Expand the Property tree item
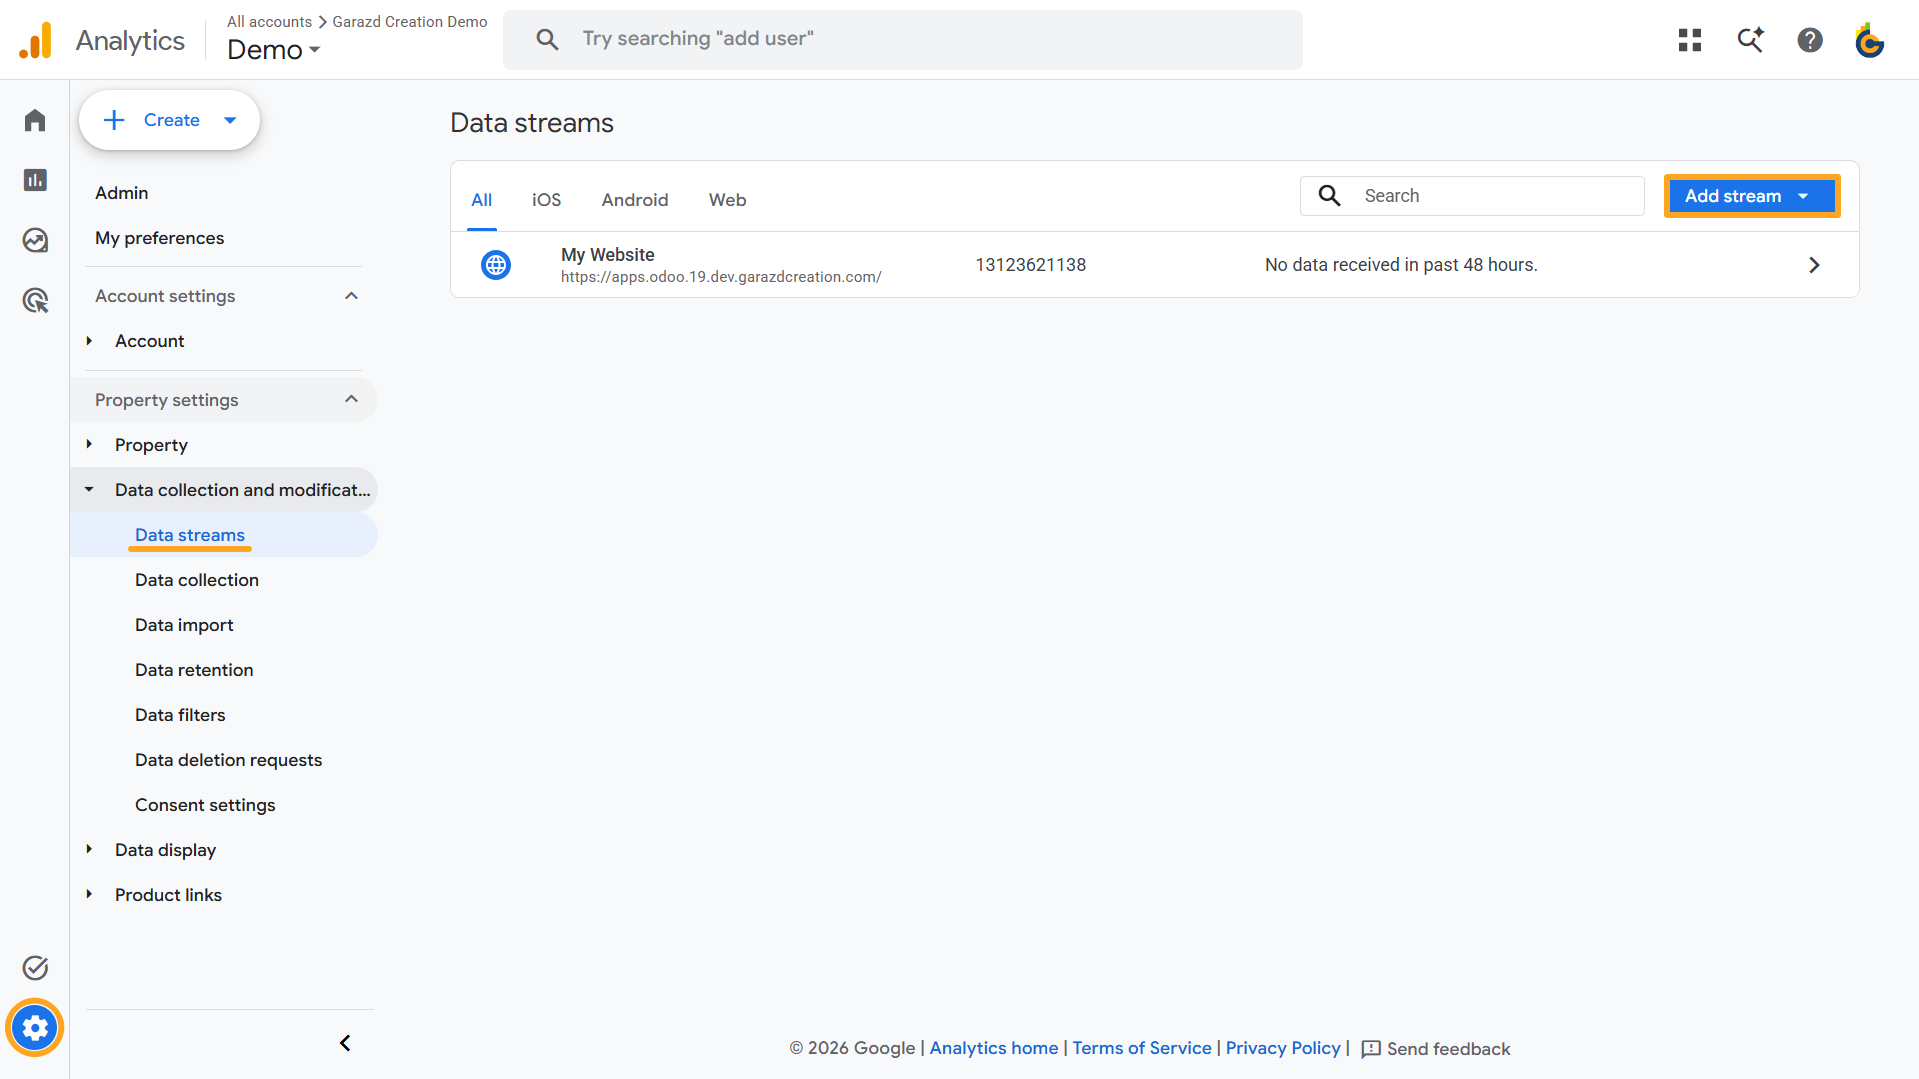This screenshot has width=1919, height=1079. click(x=89, y=444)
